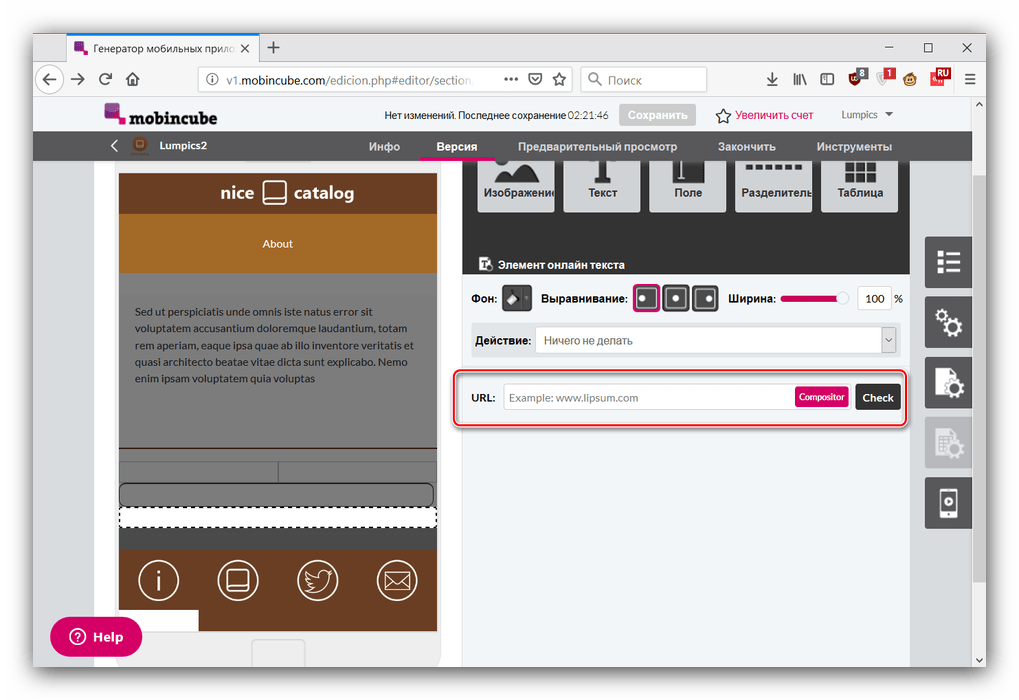
Task: Open the Закончить tab
Action: (x=746, y=146)
